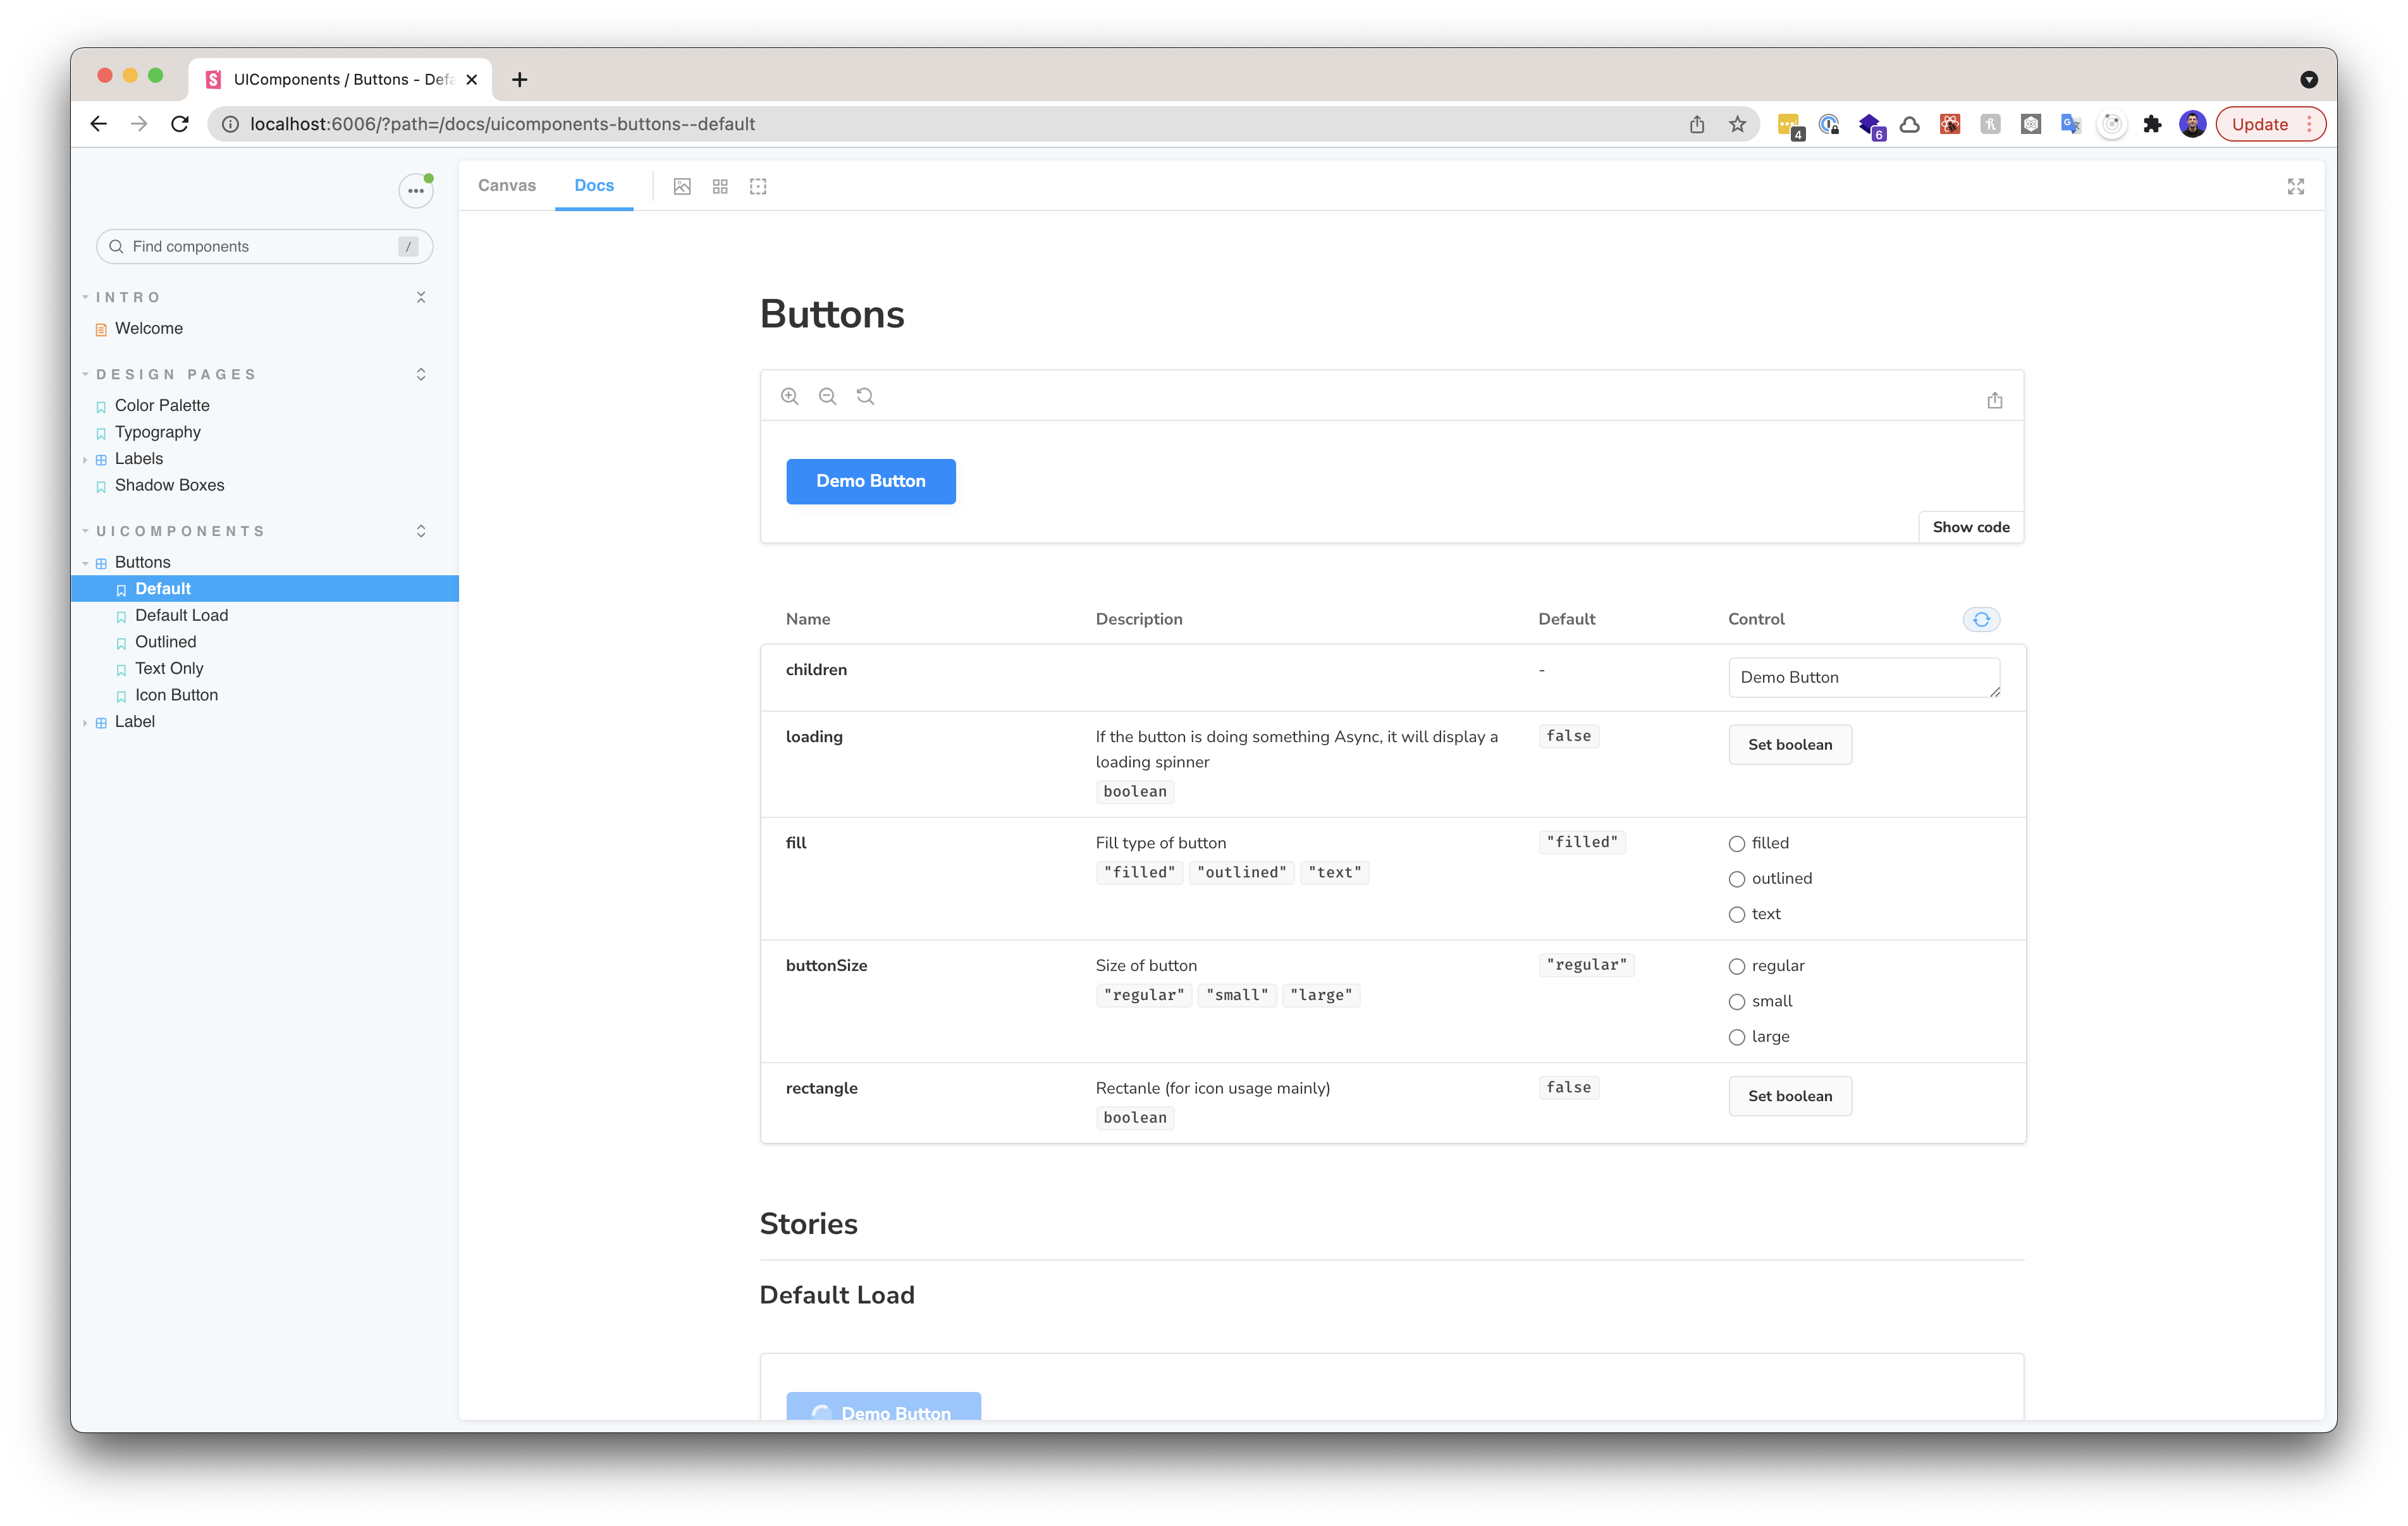The image size is (2408, 1526).
Task: Go full screen using expand icon
Action: click(2295, 187)
